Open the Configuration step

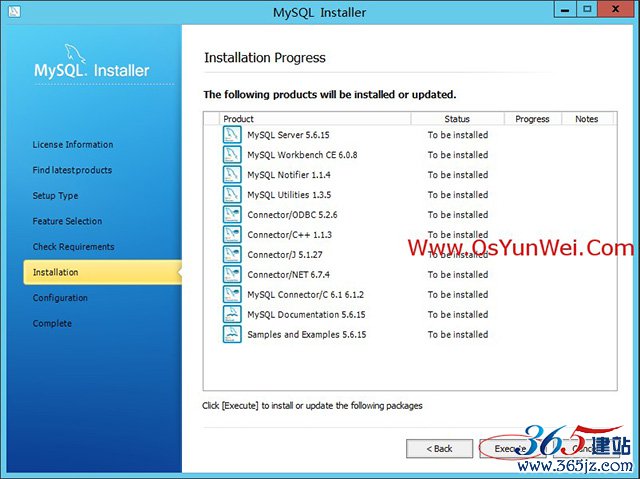(x=60, y=298)
